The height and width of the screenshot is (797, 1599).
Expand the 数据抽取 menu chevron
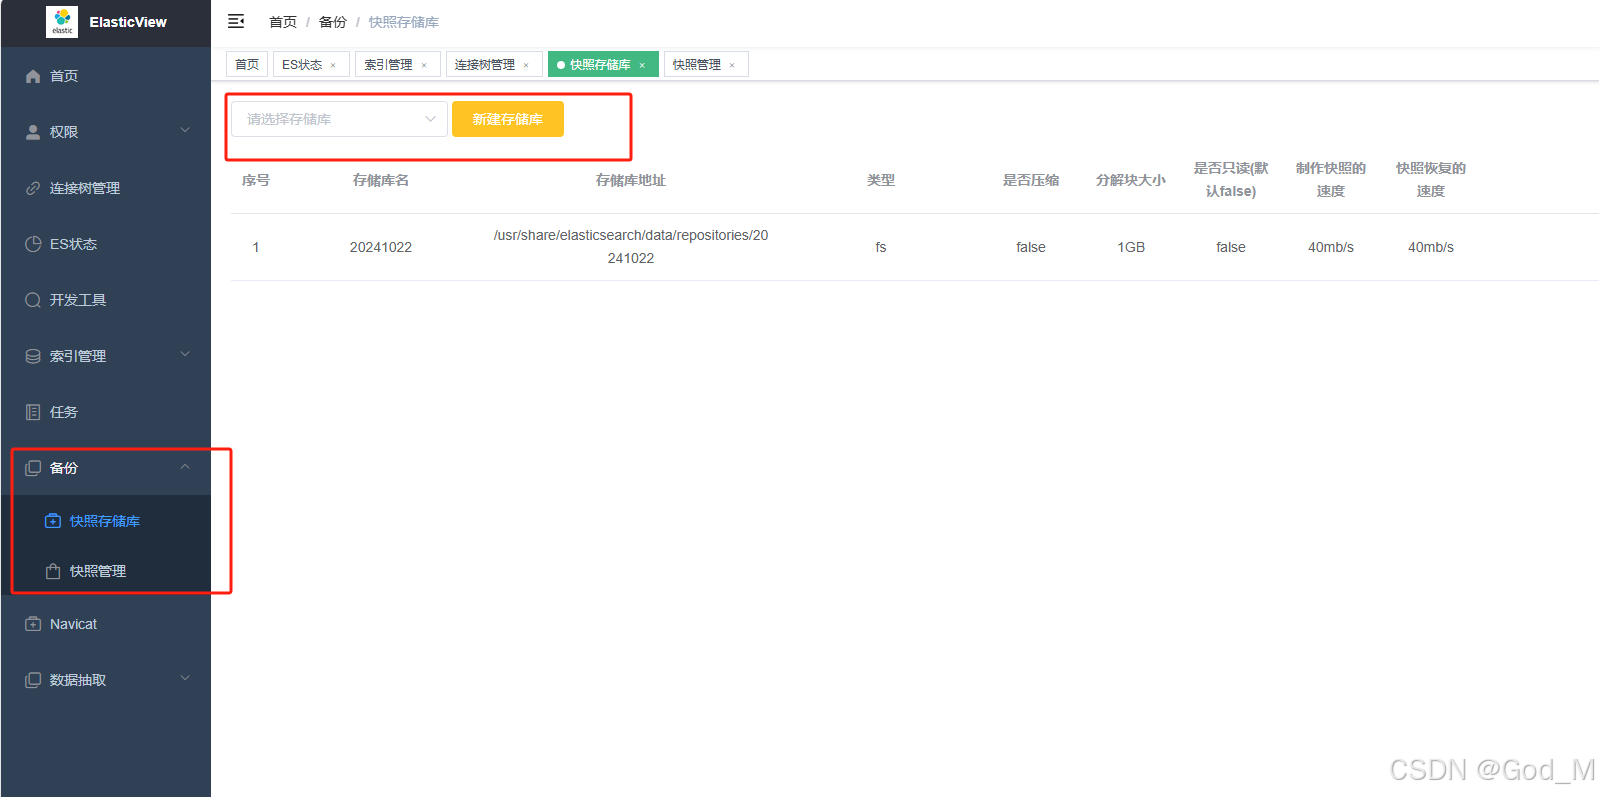pyautogui.click(x=185, y=678)
